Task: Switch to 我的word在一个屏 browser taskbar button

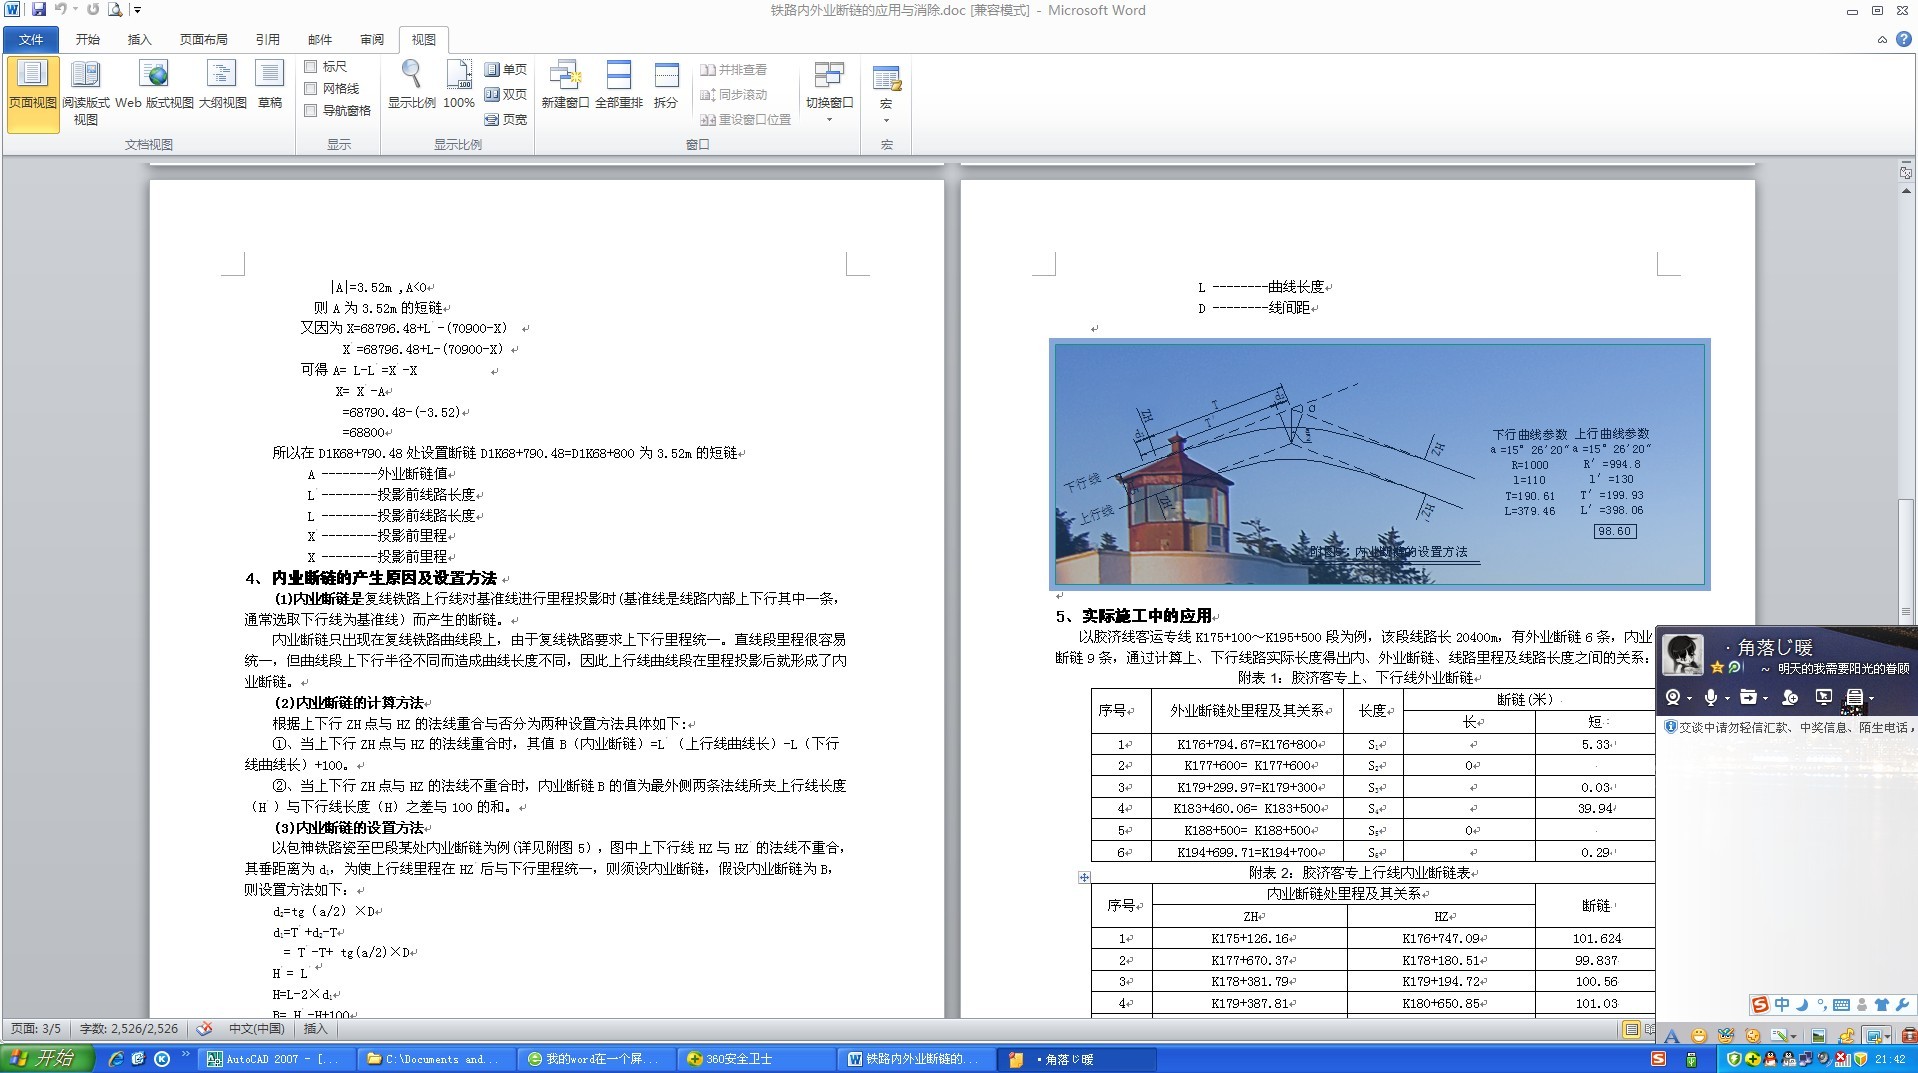Action: (597, 1059)
